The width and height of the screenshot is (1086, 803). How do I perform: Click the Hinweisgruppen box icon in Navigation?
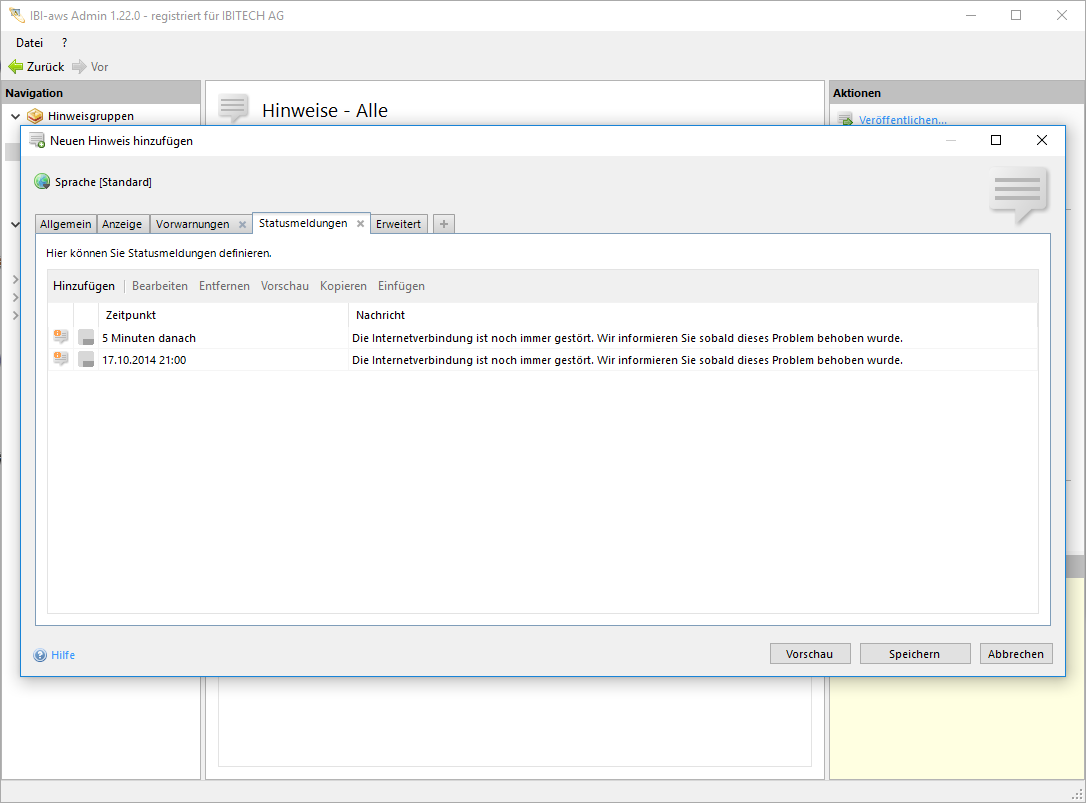click(36, 116)
